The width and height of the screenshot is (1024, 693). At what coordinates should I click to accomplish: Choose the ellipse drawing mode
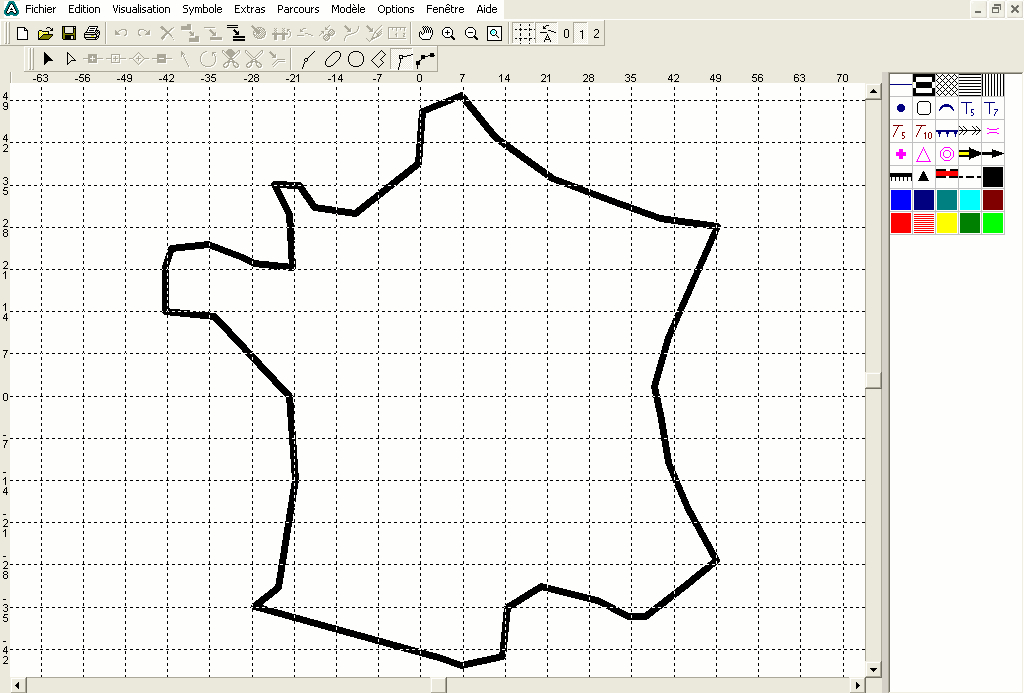332,59
